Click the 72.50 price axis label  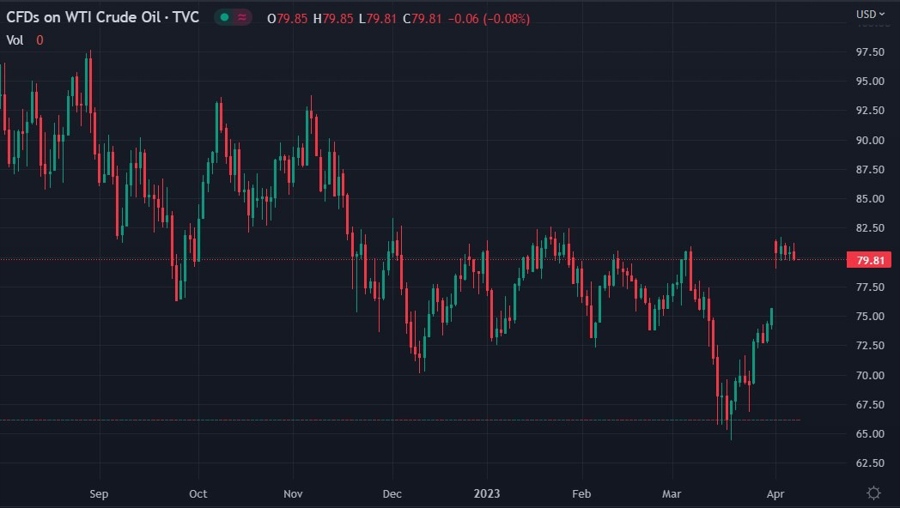870,346
